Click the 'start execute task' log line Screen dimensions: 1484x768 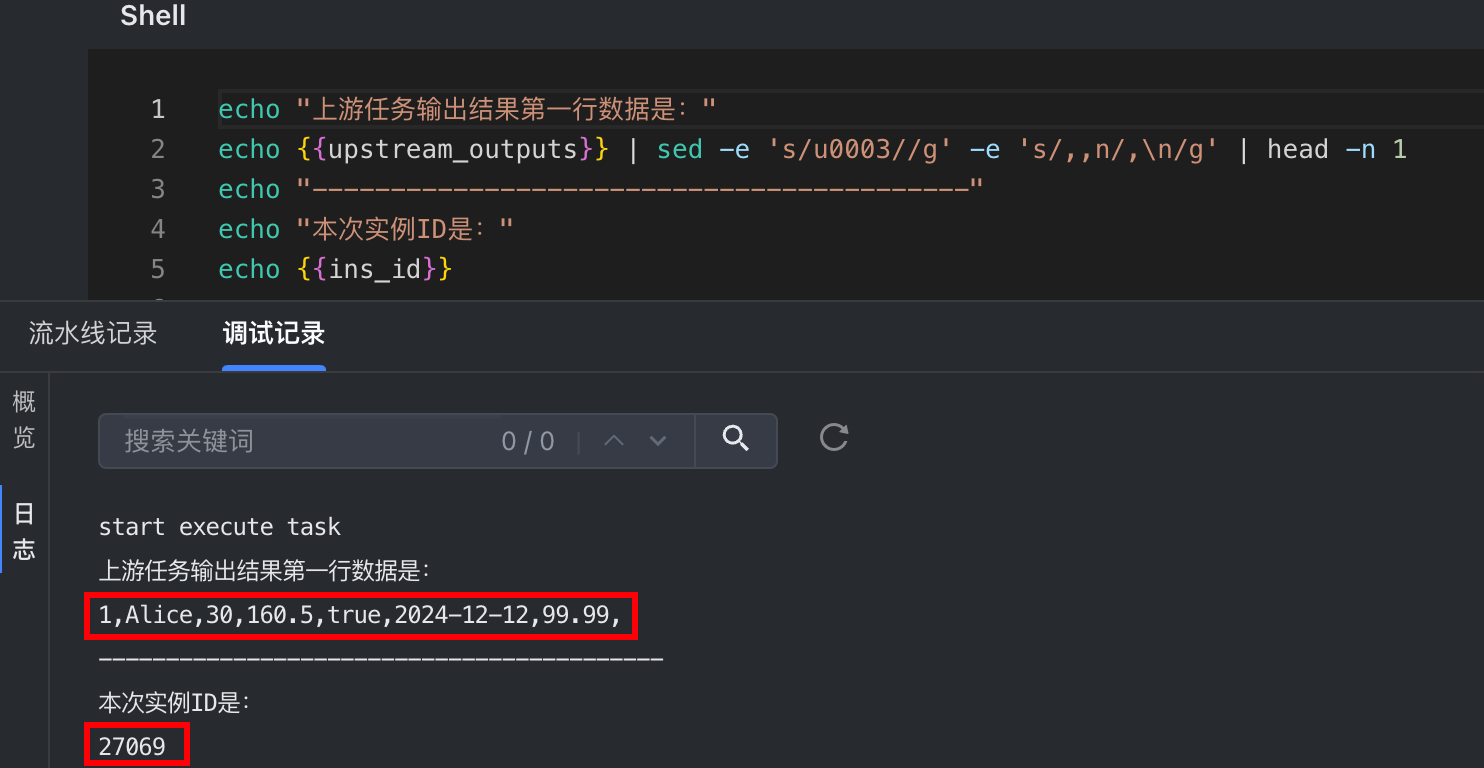(x=220, y=527)
